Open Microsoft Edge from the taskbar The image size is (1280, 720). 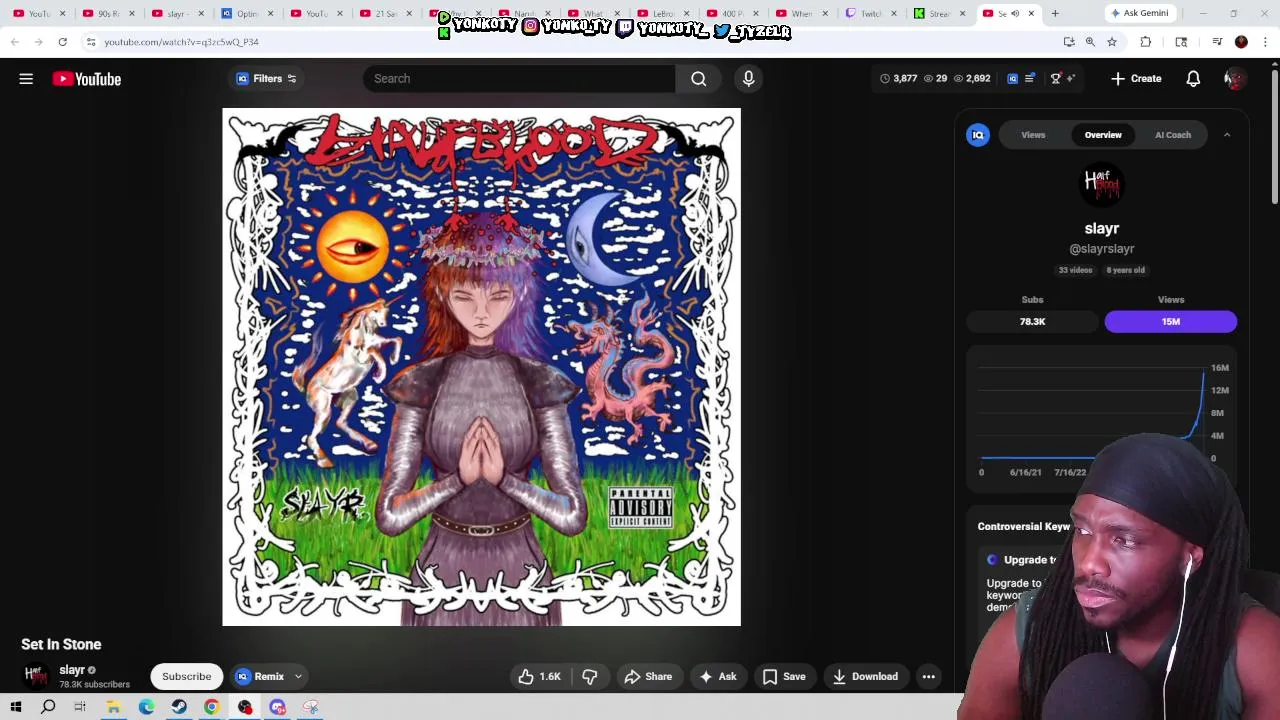(146, 707)
